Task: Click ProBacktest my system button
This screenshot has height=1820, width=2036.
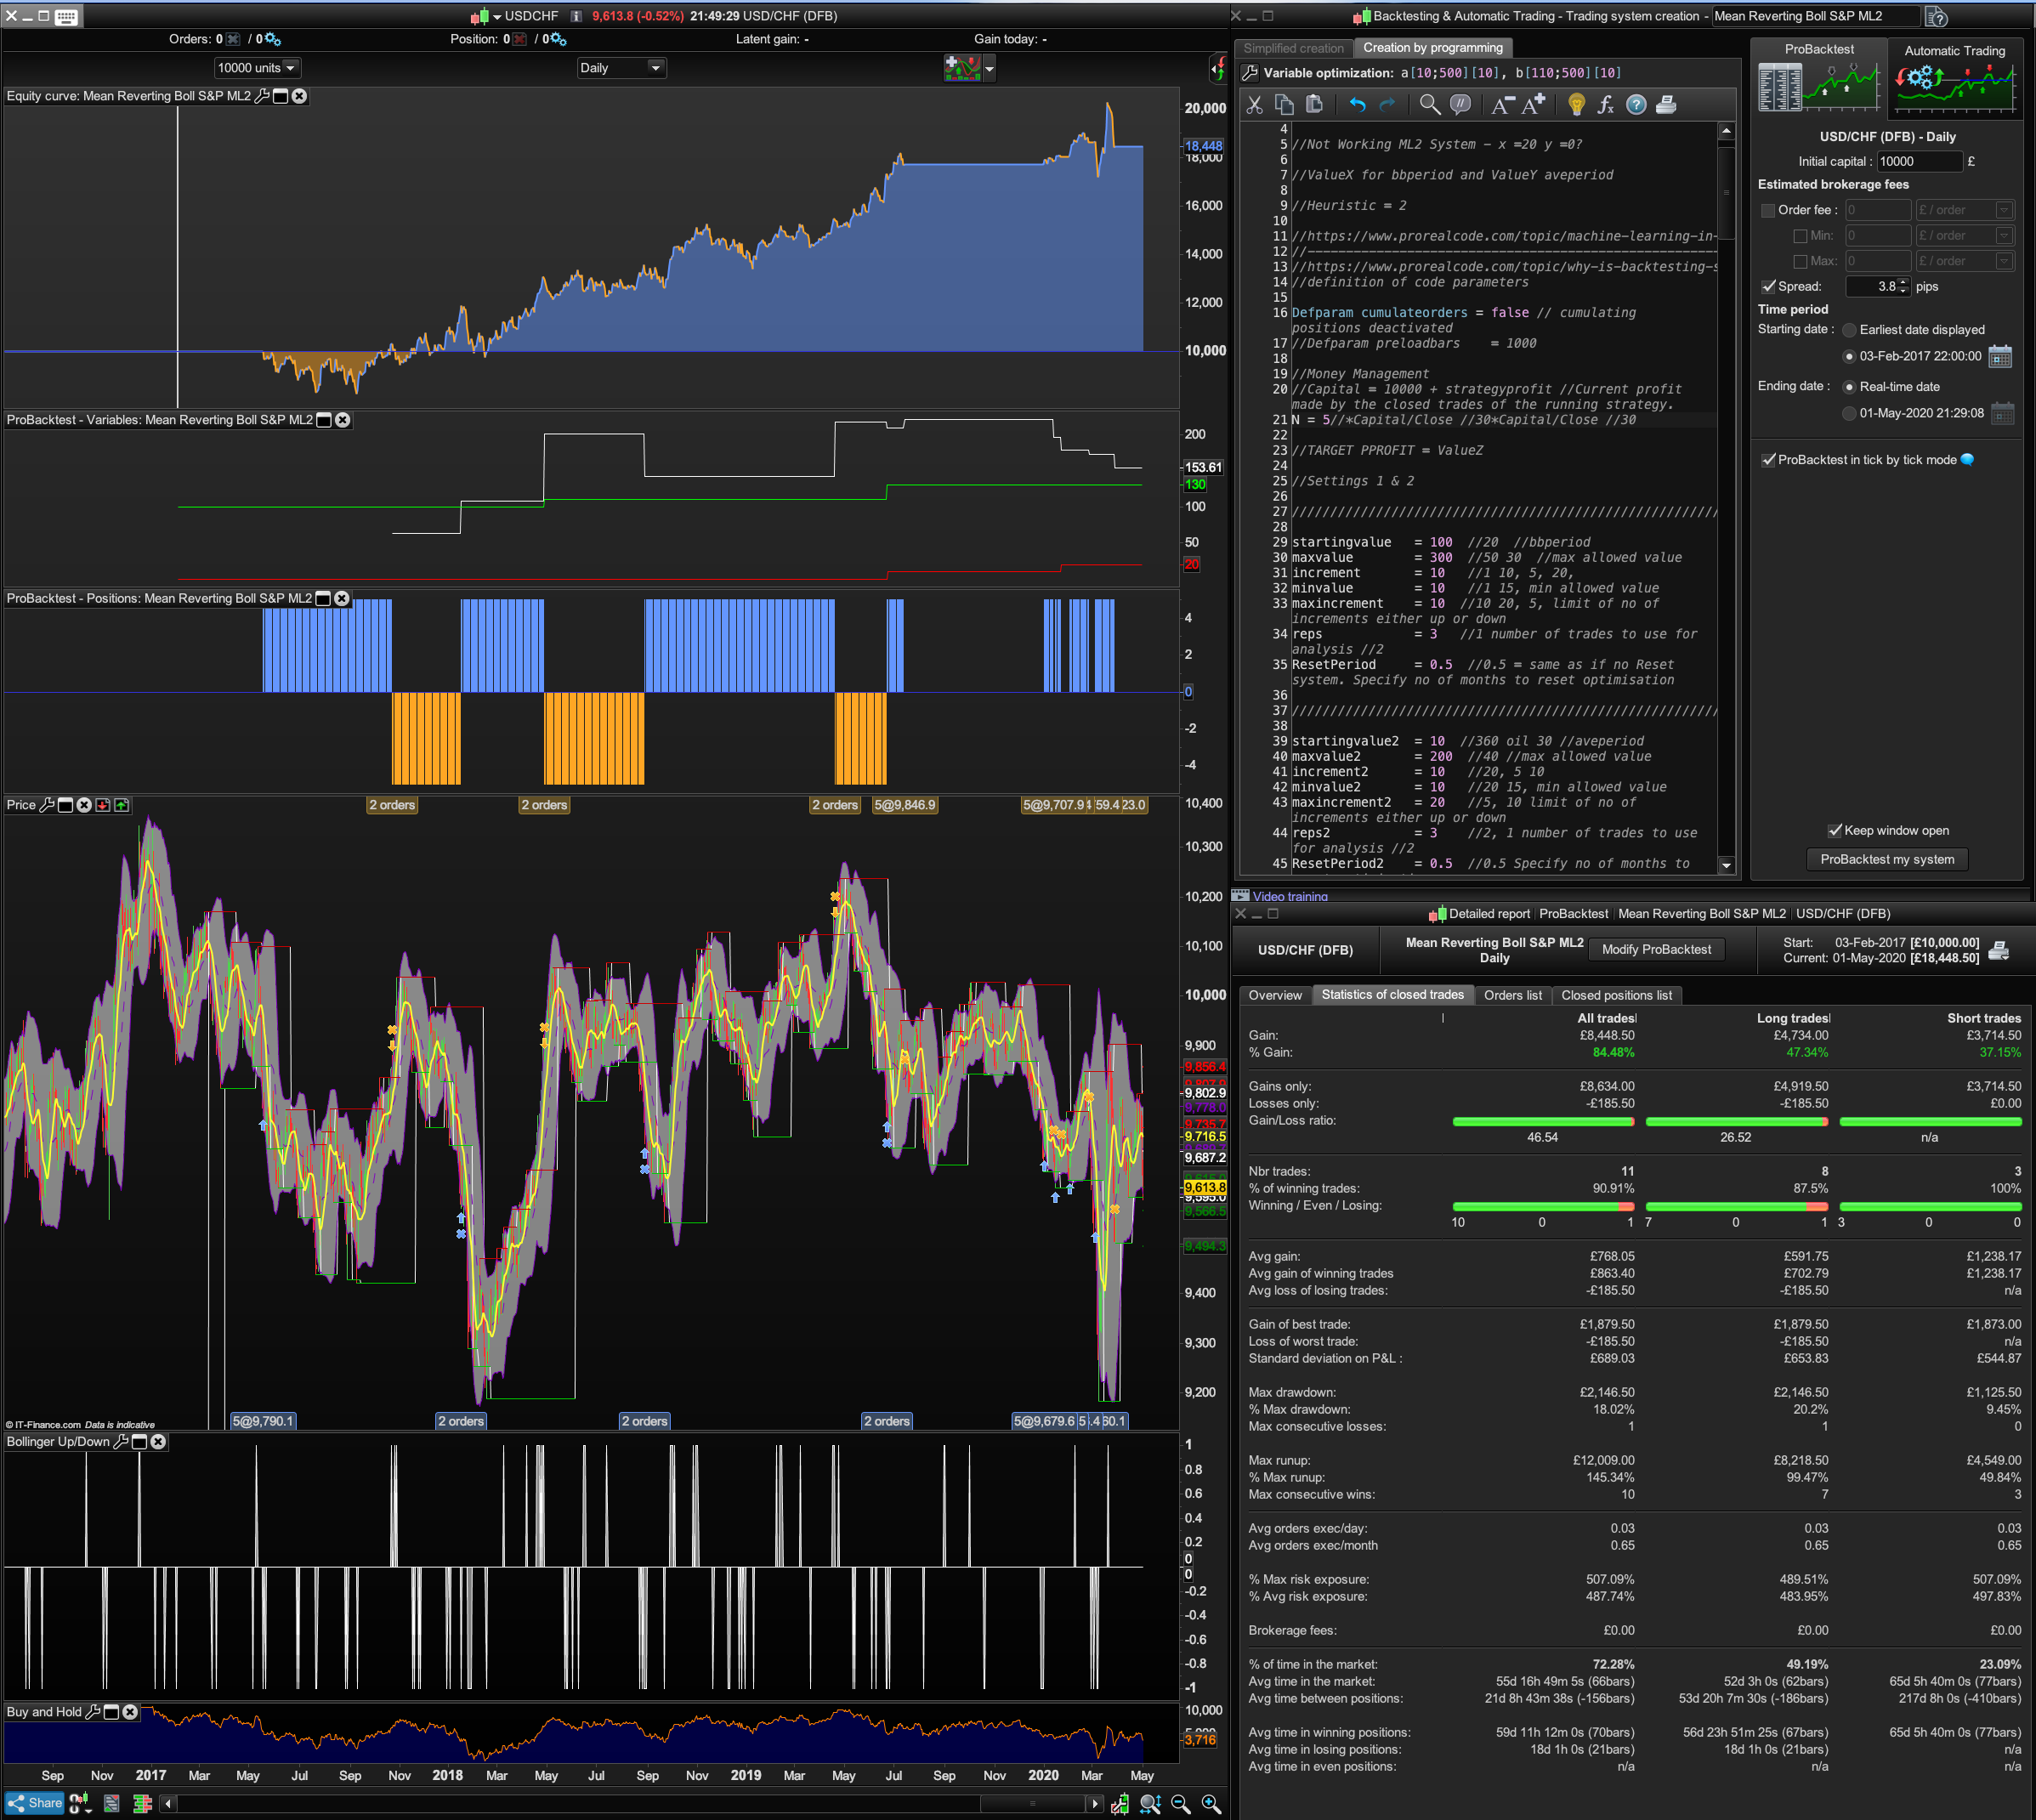Action: (1886, 859)
